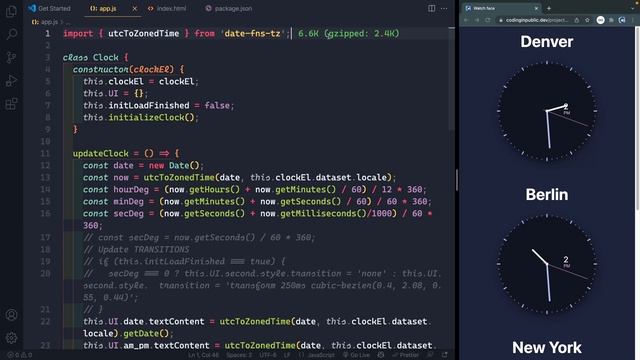Click the Berlin heading on the page
This screenshot has width=640, height=360.
(x=547, y=195)
